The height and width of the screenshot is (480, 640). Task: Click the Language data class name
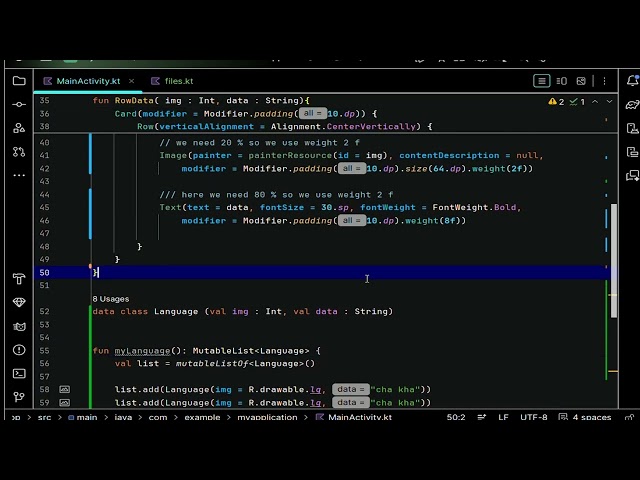(x=176, y=311)
